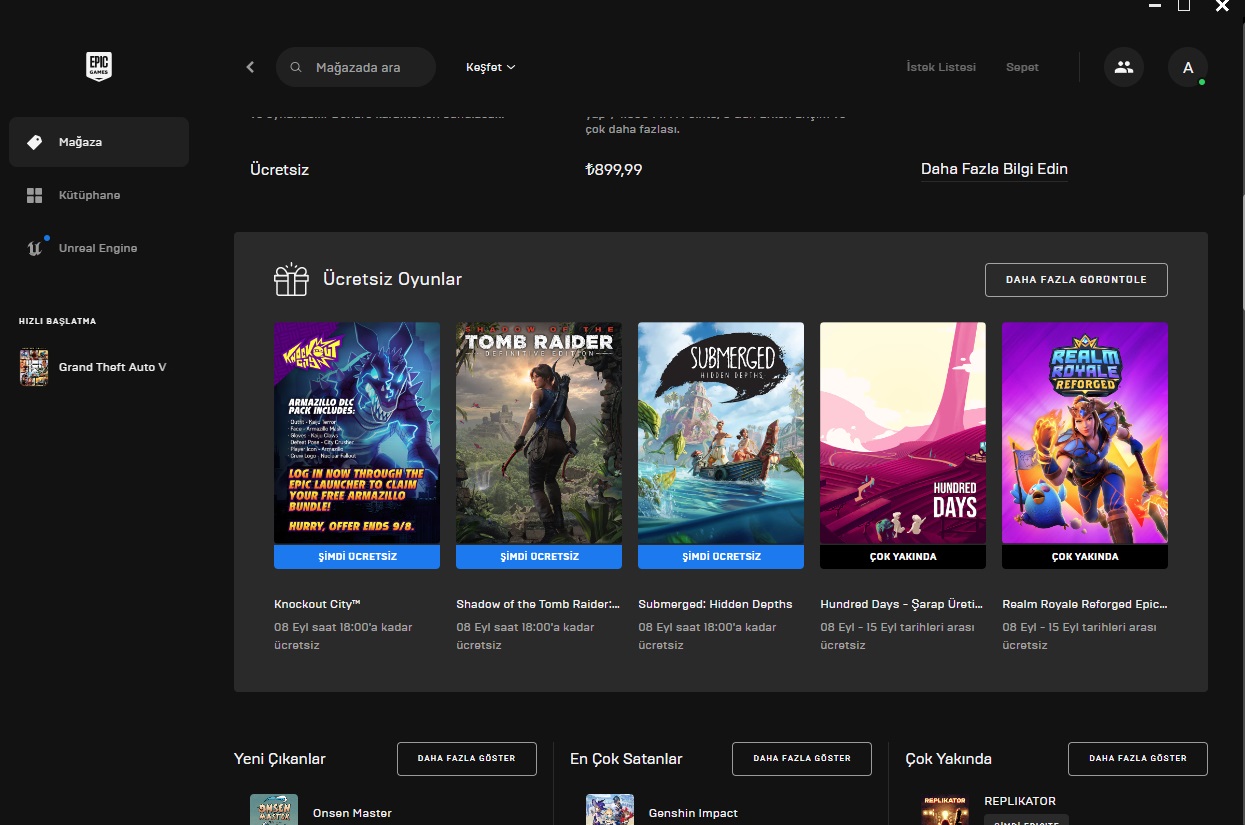
Task: Click the Hundred Days - Şarap title
Action: (x=901, y=604)
